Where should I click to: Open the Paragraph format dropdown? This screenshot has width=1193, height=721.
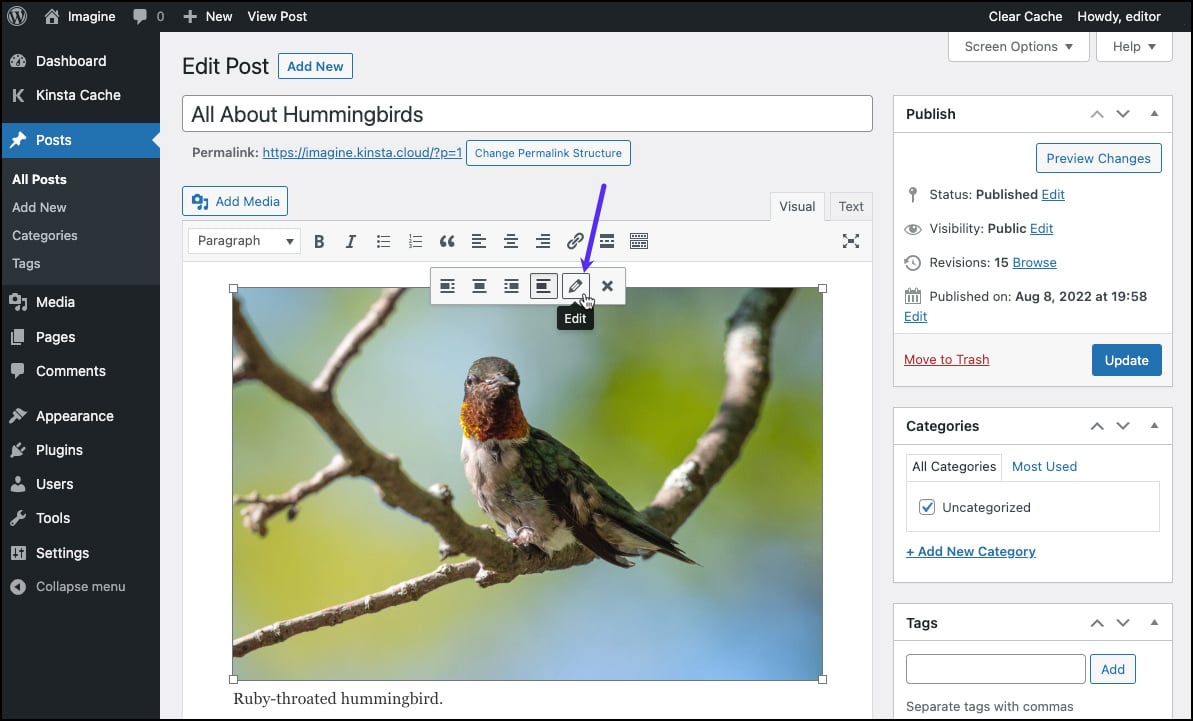243,241
